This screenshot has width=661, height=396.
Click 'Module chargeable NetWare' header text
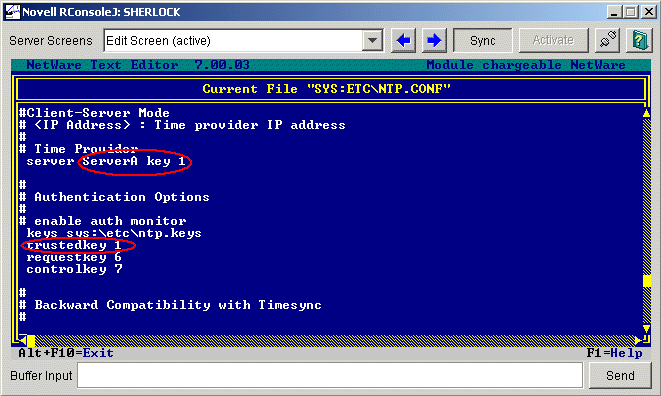pos(526,65)
